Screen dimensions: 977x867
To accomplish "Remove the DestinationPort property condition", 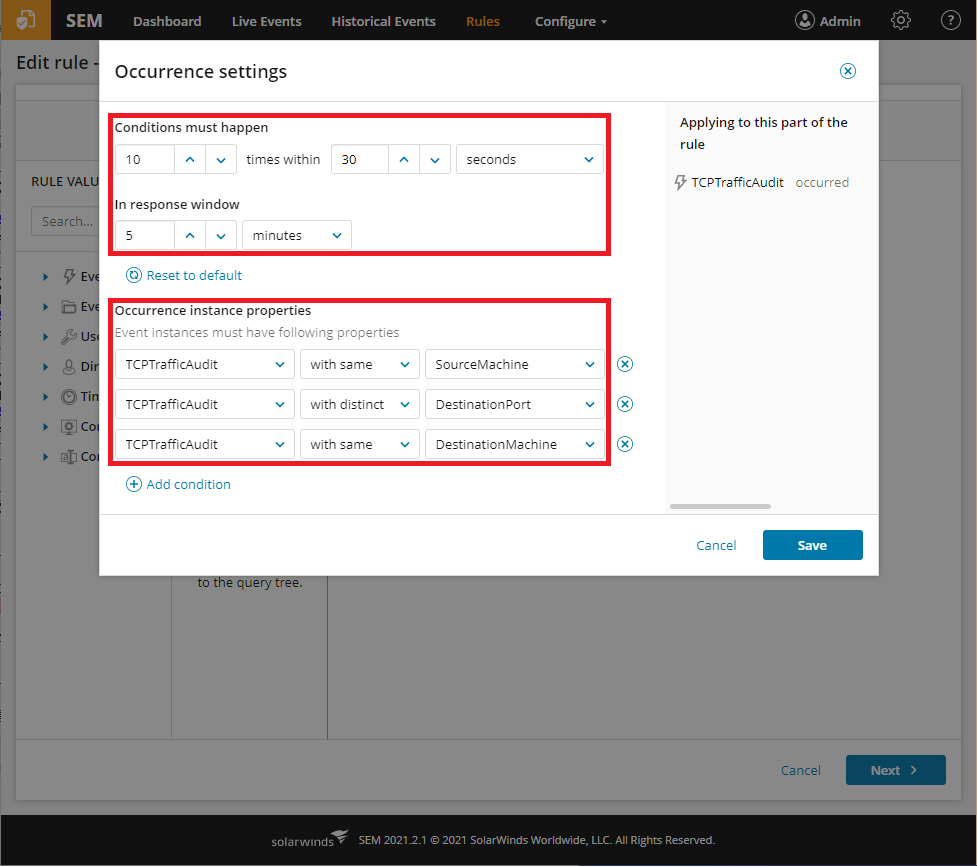I will [624, 404].
